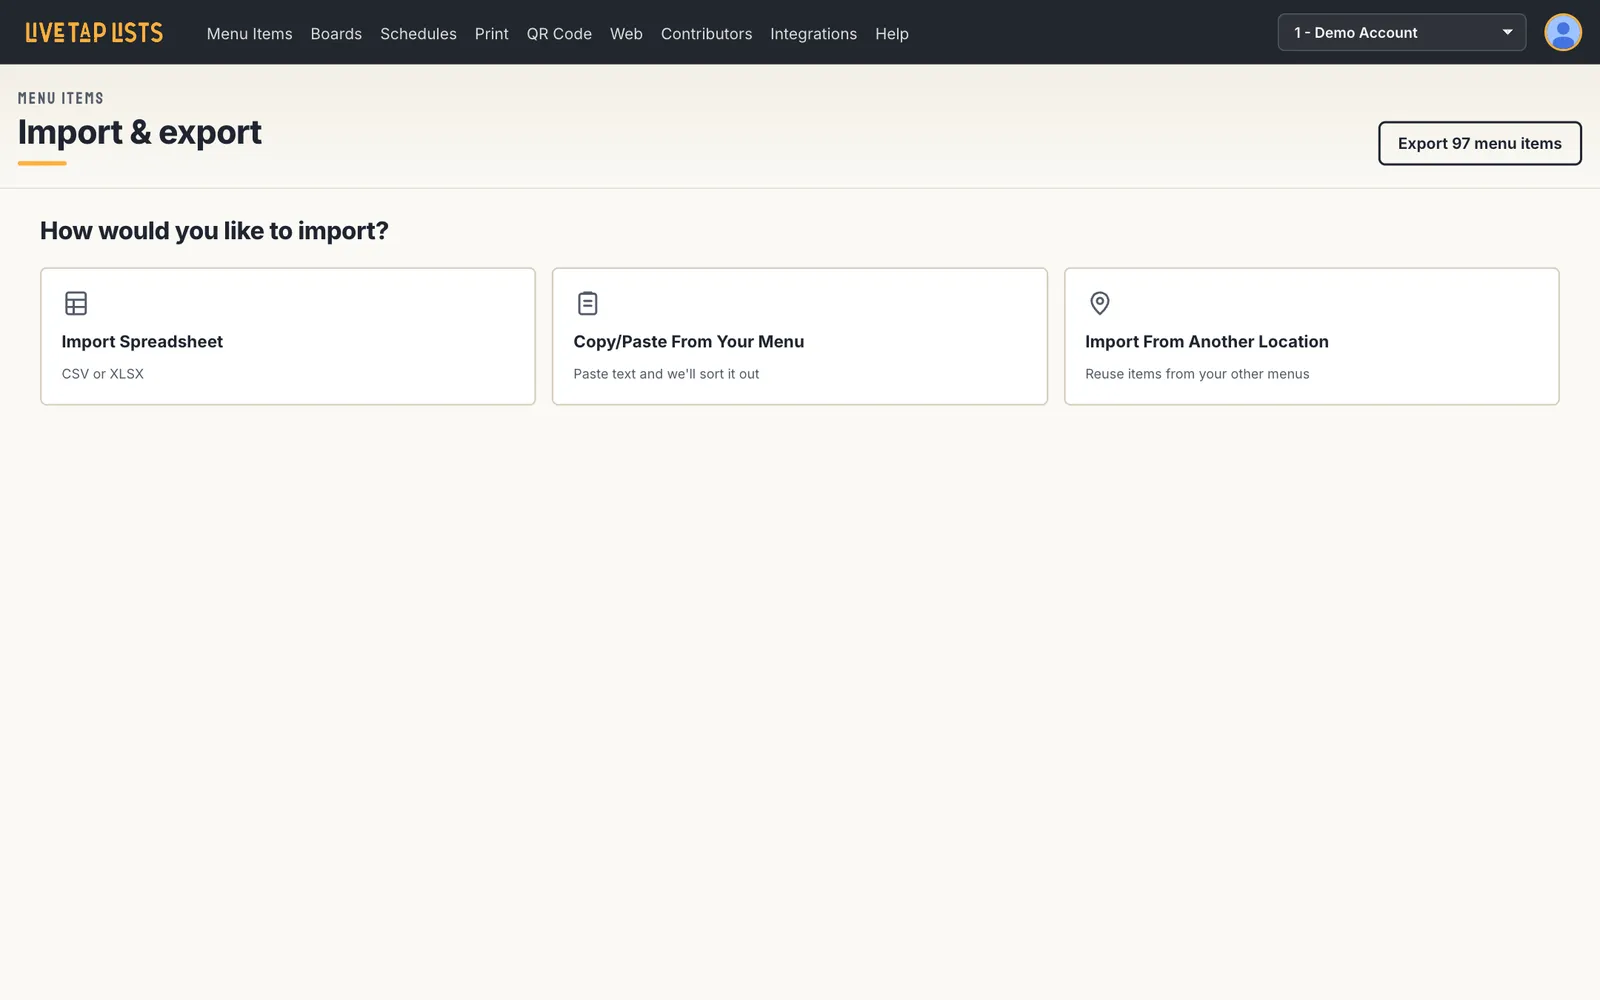Open the user avatar profile menu
Screen dimensions: 1600x1000
pyautogui.click(x=1562, y=32)
